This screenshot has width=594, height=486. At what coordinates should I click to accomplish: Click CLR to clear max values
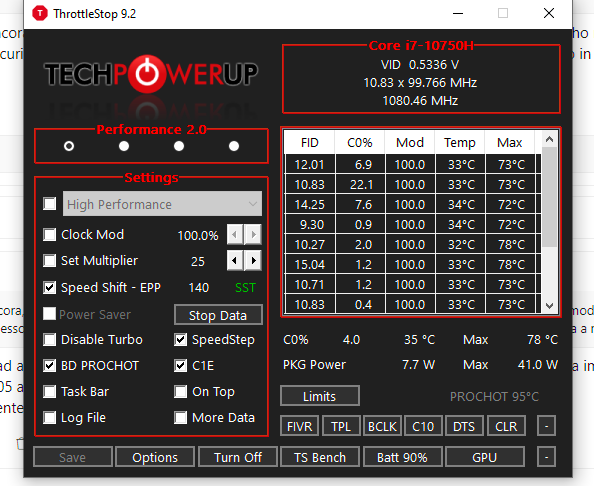[x=506, y=426]
